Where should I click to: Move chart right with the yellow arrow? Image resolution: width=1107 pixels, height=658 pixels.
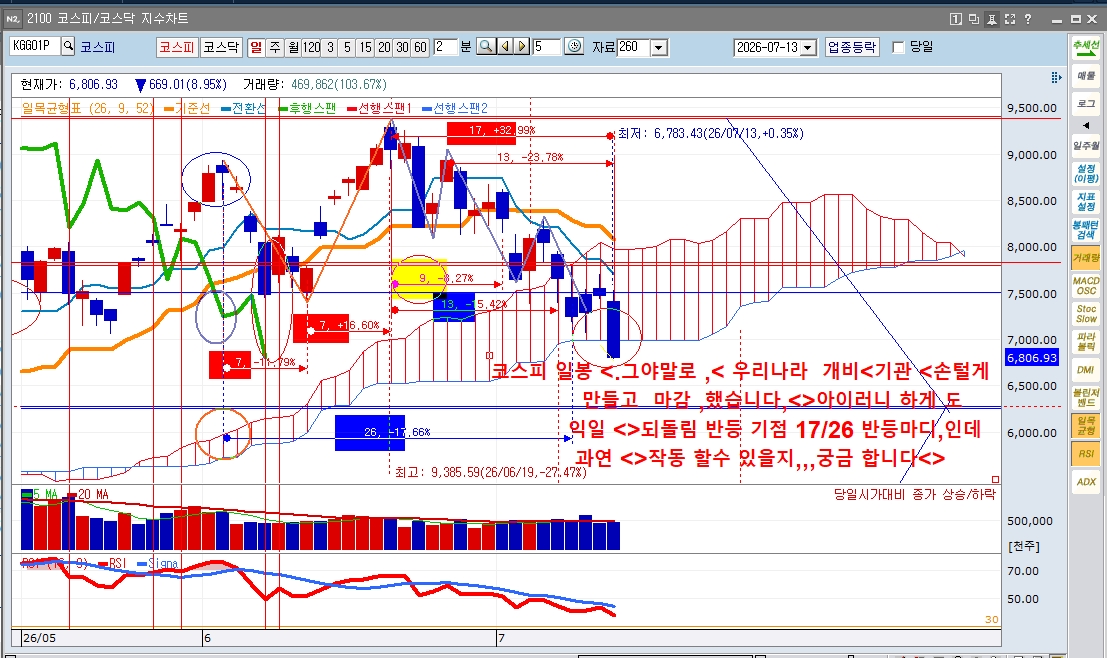(x=522, y=47)
